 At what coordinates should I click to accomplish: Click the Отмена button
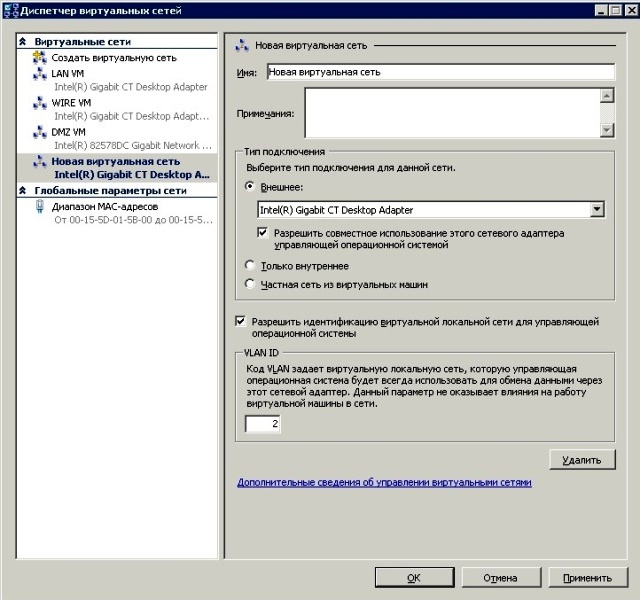click(501, 578)
